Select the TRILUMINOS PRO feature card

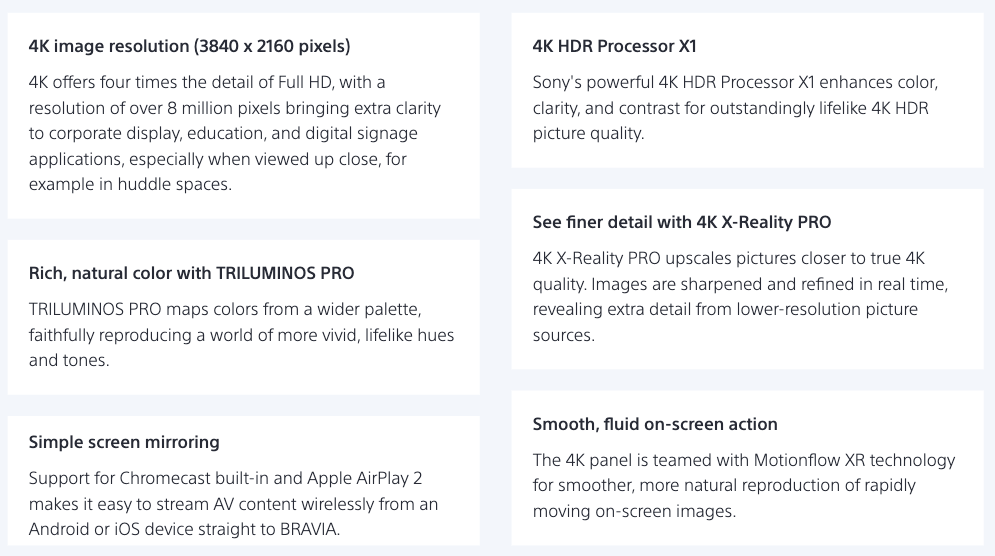[244, 317]
